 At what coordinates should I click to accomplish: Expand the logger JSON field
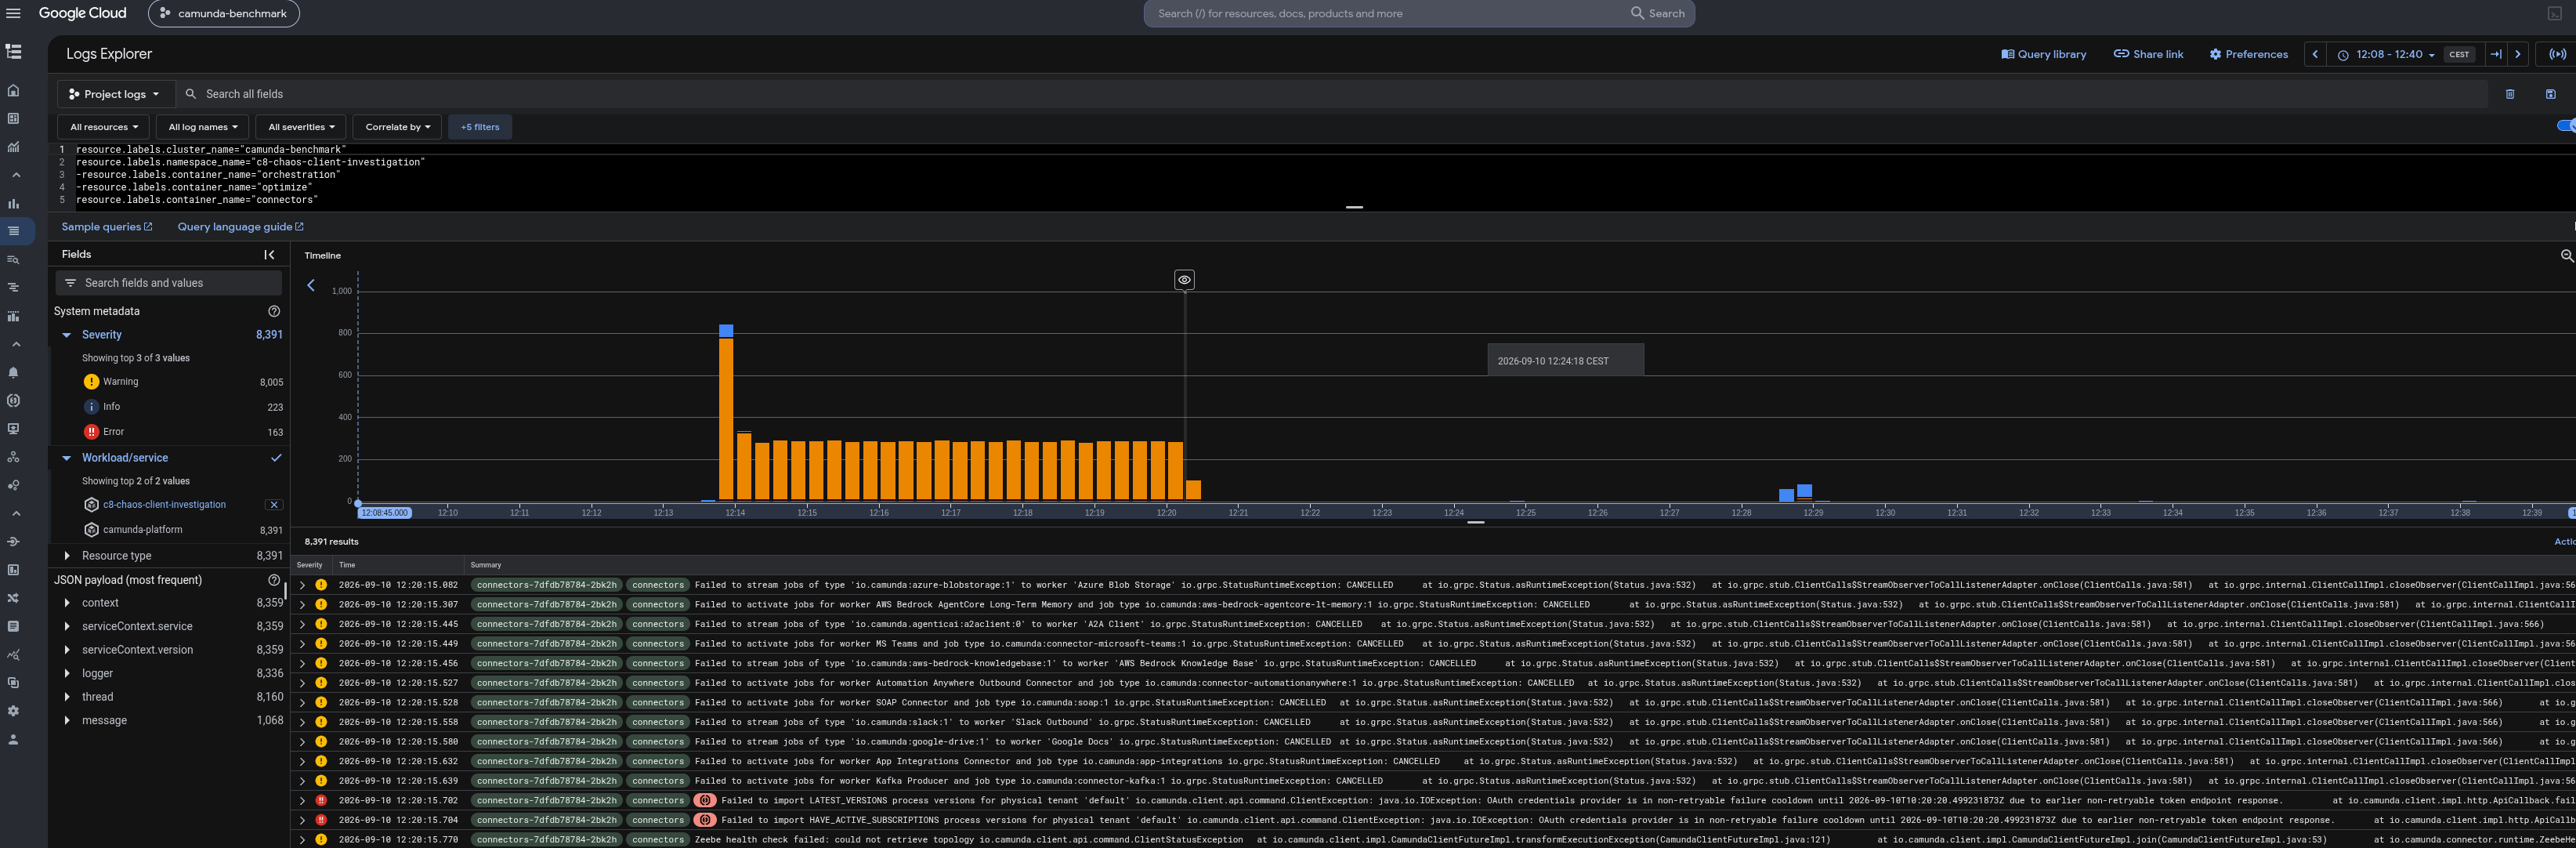[x=67, y=674]
